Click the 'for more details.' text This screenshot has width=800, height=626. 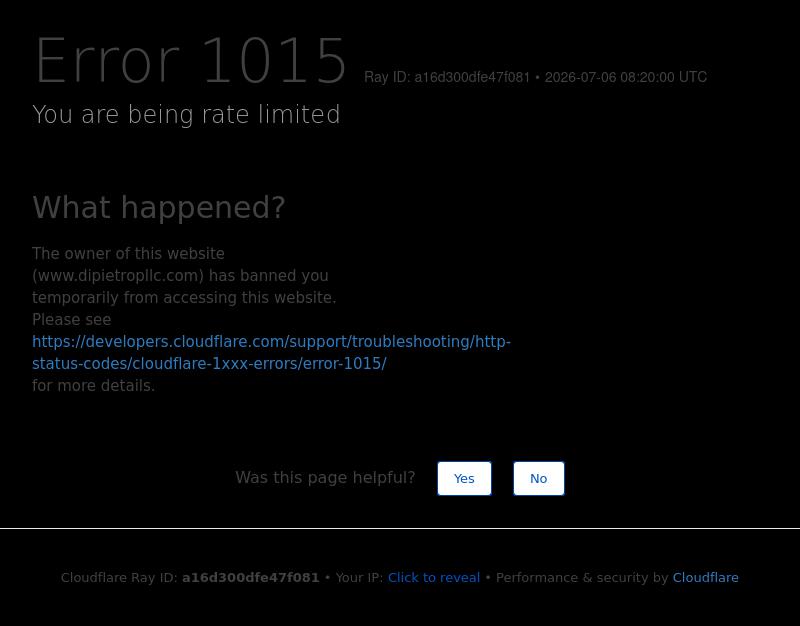pos(93,386)
